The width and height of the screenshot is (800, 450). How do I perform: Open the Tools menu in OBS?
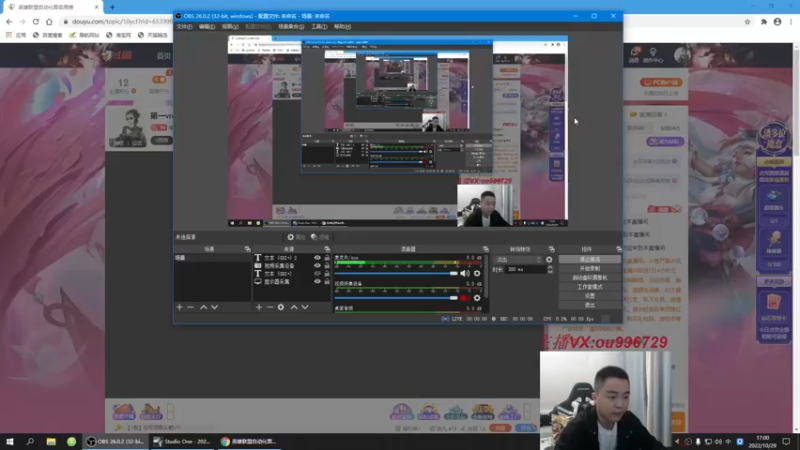click(x=319, y=27)
